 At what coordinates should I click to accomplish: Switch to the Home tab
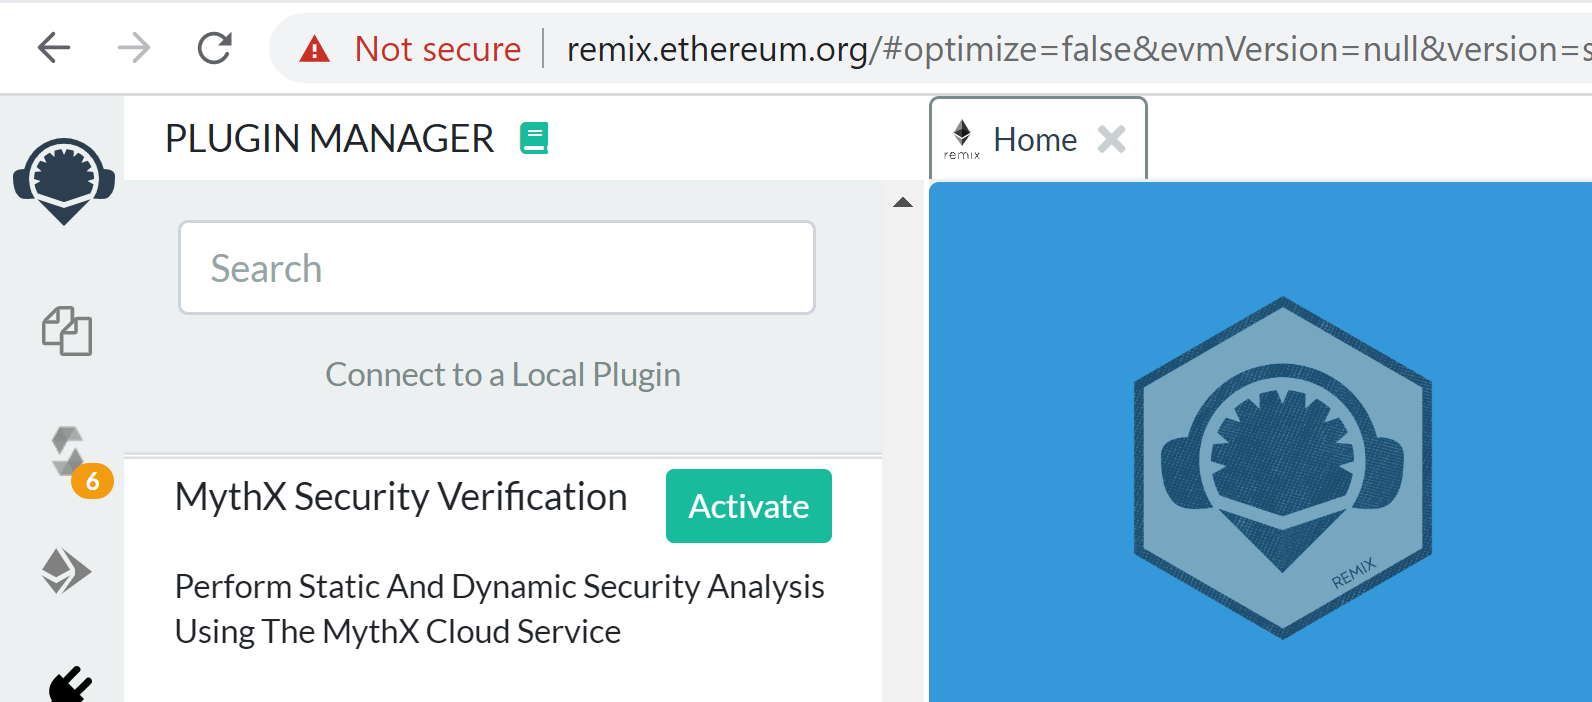(1036, 140)
